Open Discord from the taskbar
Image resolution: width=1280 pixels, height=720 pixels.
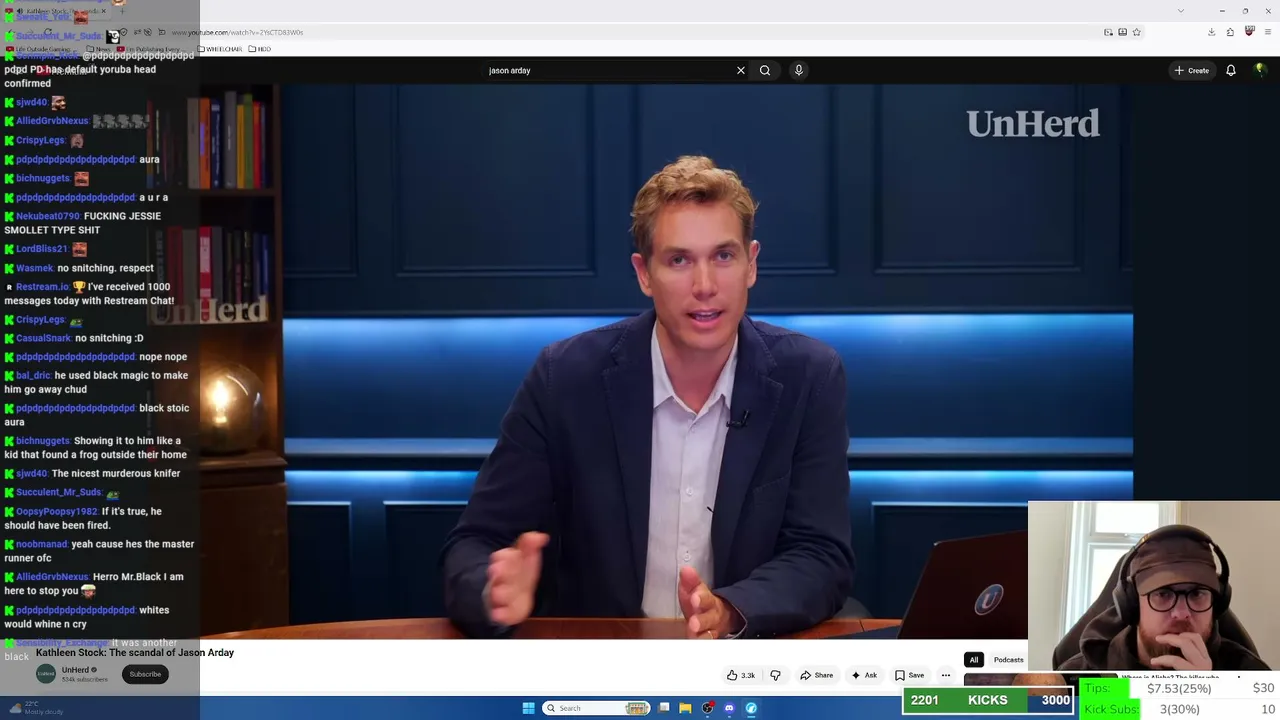(x=729, y=708)
